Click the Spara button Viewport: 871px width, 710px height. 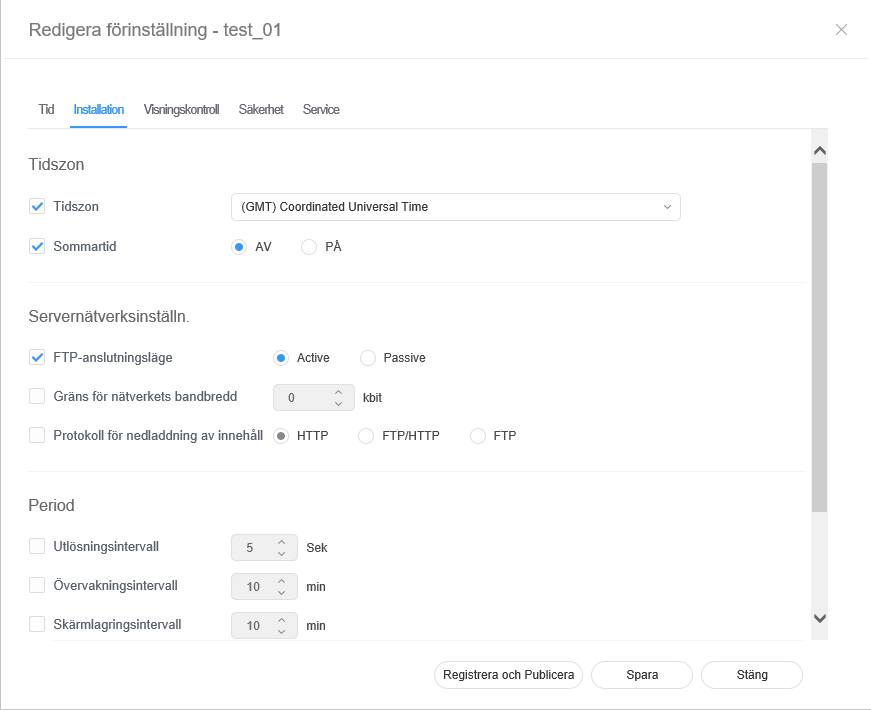pos(641,675)
